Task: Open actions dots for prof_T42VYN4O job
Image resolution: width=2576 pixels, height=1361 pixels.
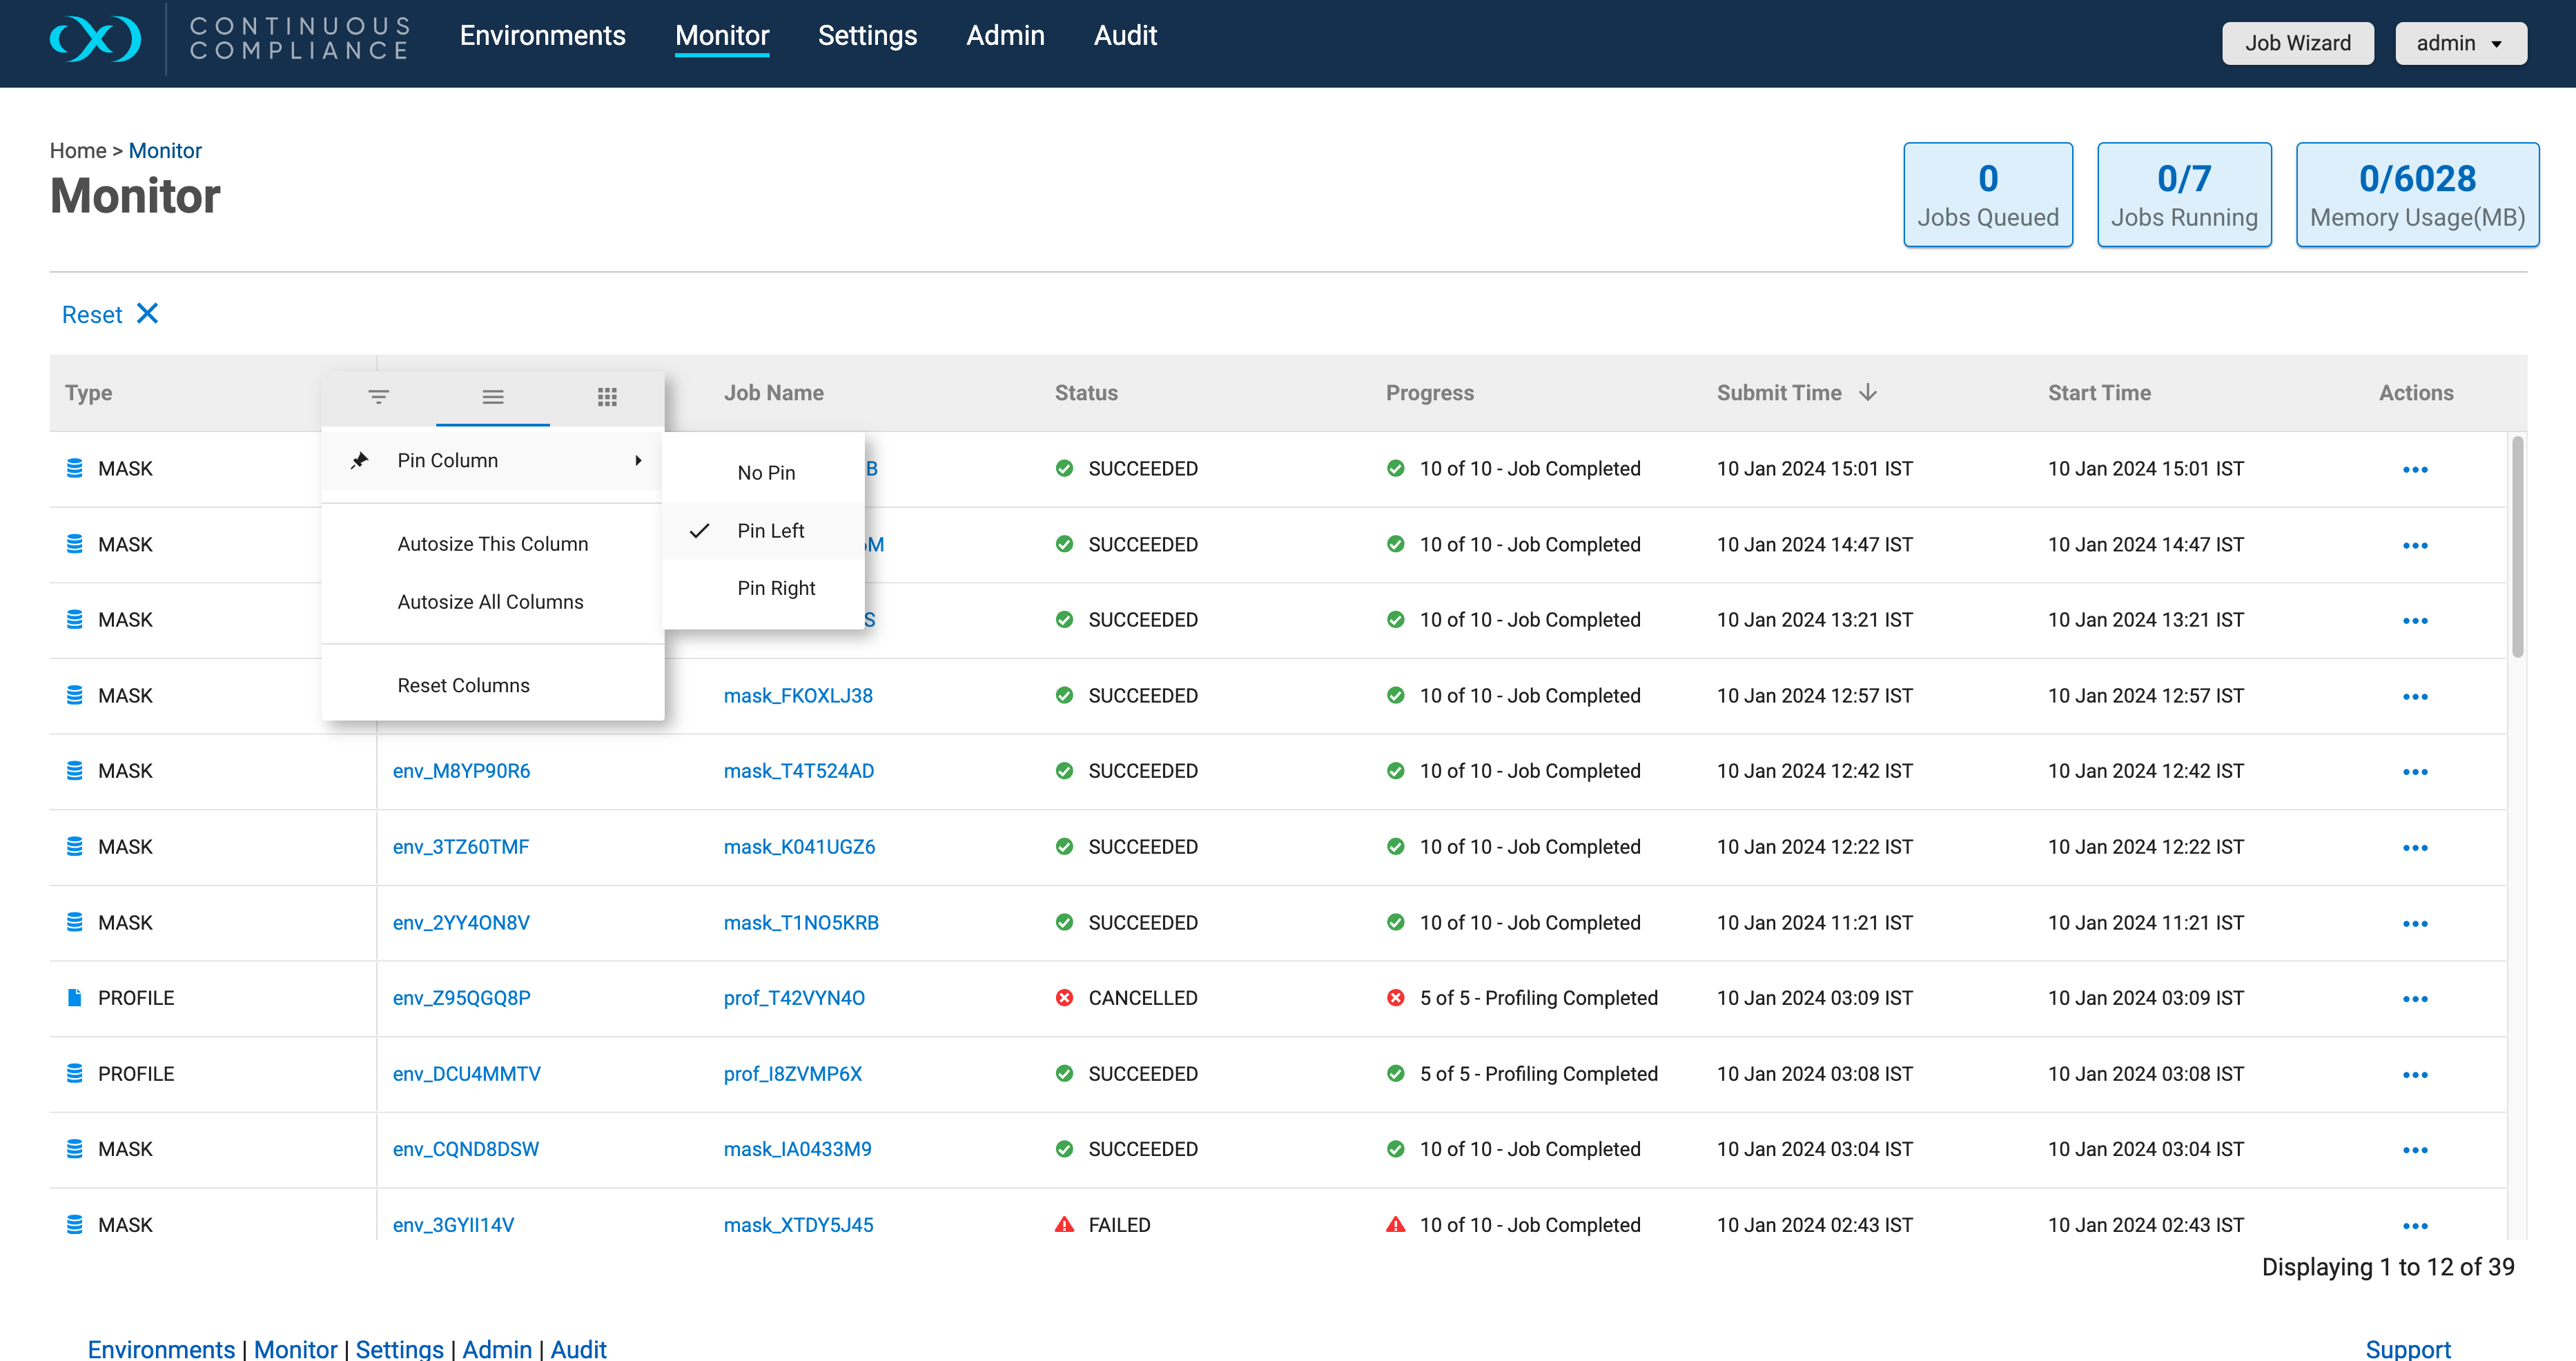Action: [x=2415, y=999]
